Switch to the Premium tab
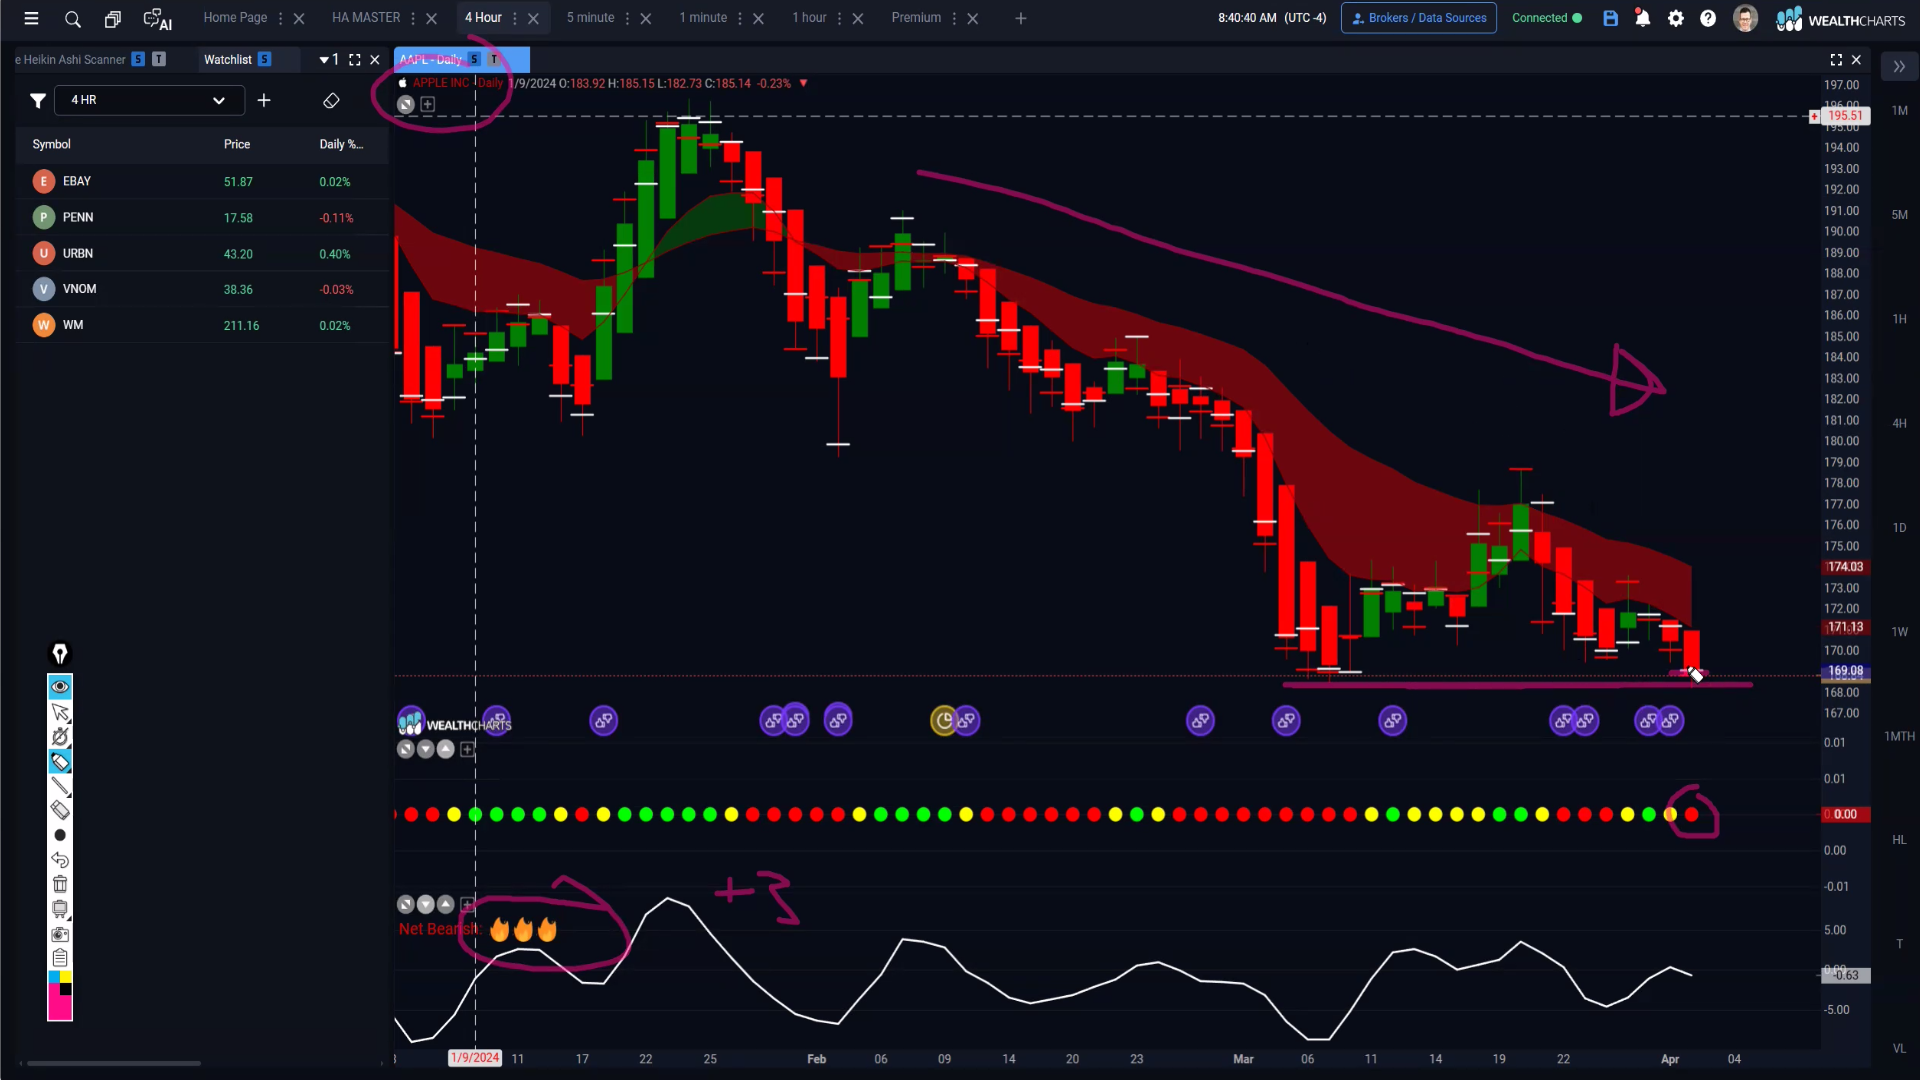This screenshot has width=1920, height=1080. pos(916,18)
